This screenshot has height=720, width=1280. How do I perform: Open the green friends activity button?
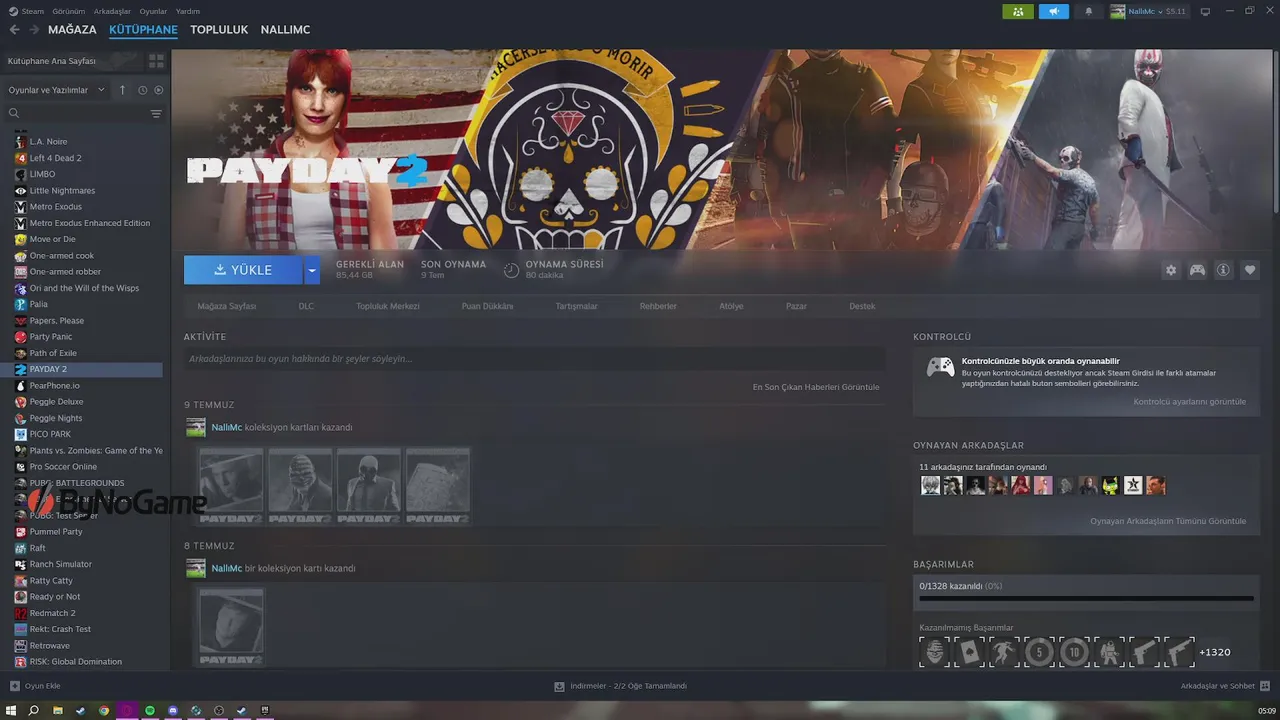pos(1018,11)
